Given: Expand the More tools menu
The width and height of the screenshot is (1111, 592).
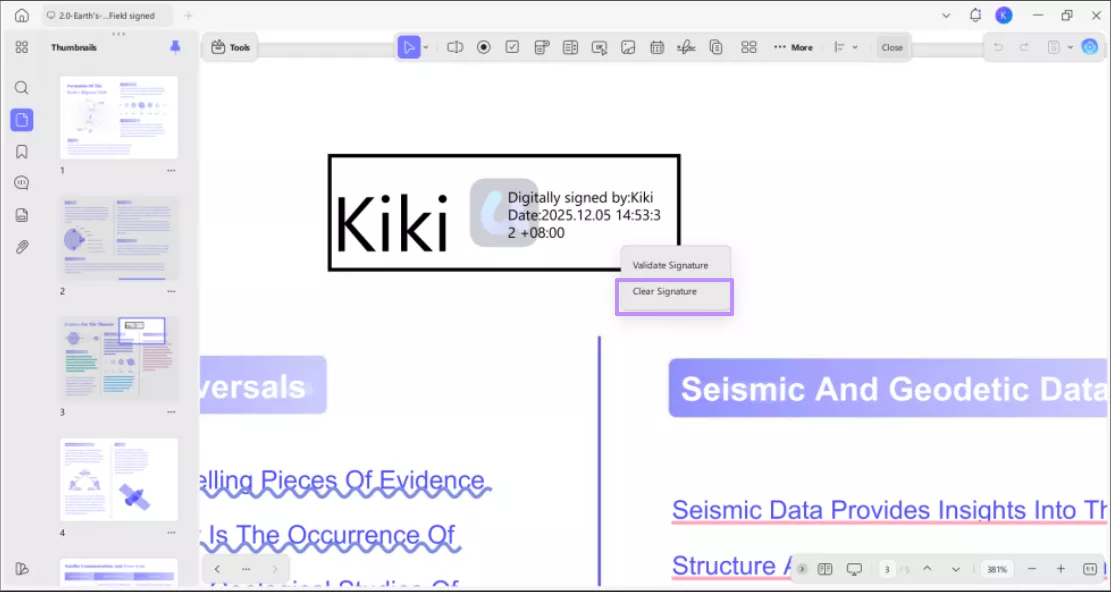Looking at the screenshot, I should pyautogui.click(x=793, y=46).
